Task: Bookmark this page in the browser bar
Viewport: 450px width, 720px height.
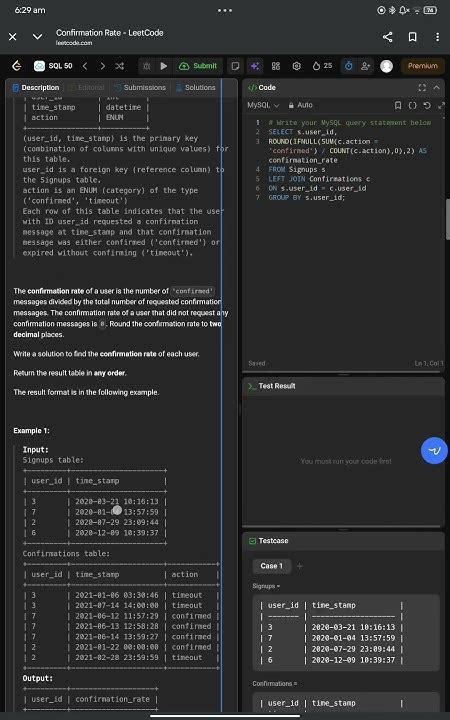Action: tap(412, 37)
